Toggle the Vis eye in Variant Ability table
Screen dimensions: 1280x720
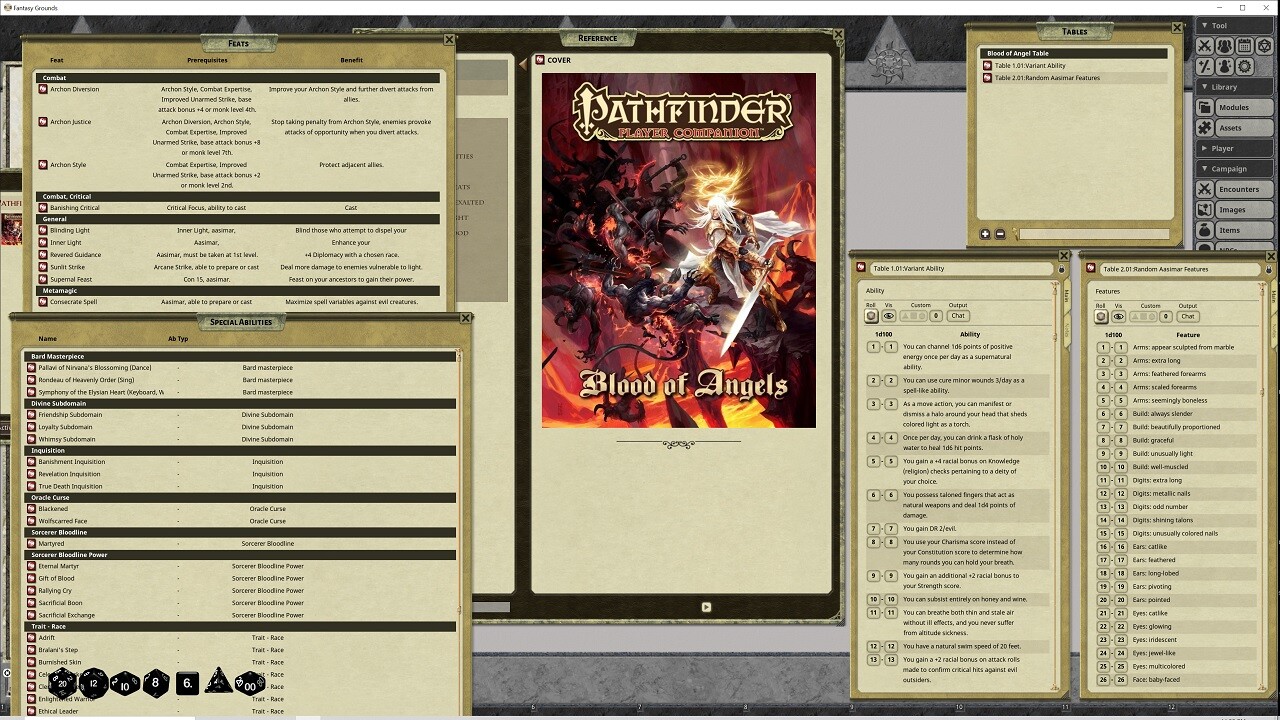[x=889, y=316]
